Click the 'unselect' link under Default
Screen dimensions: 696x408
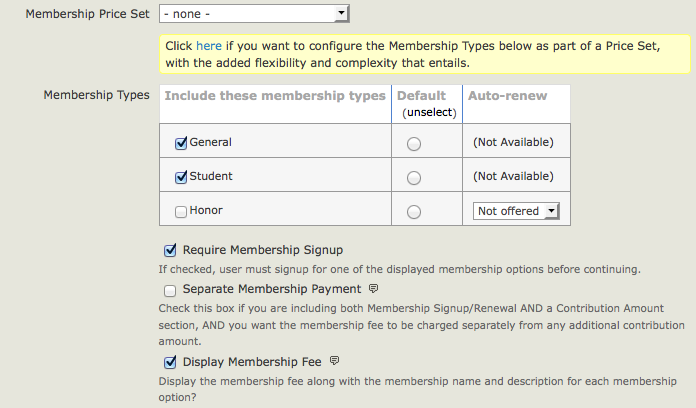pyautogui.click(x=430, y=113)
